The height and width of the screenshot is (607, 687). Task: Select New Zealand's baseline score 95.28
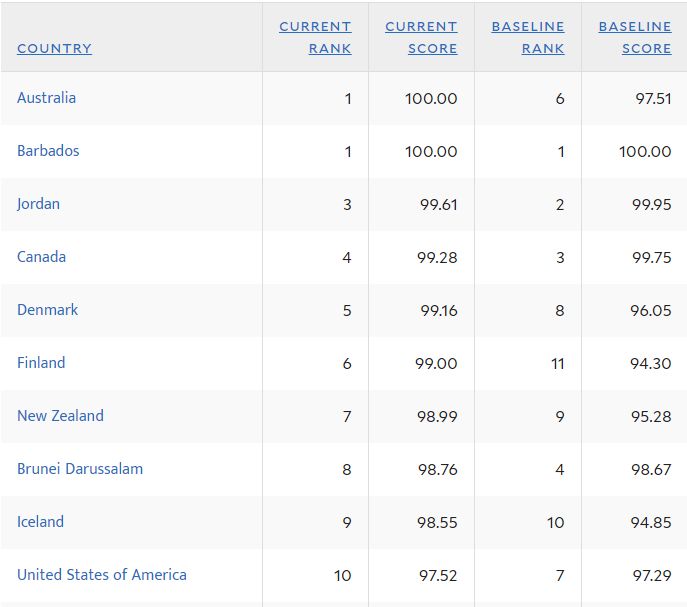click(x=651, y=417)
